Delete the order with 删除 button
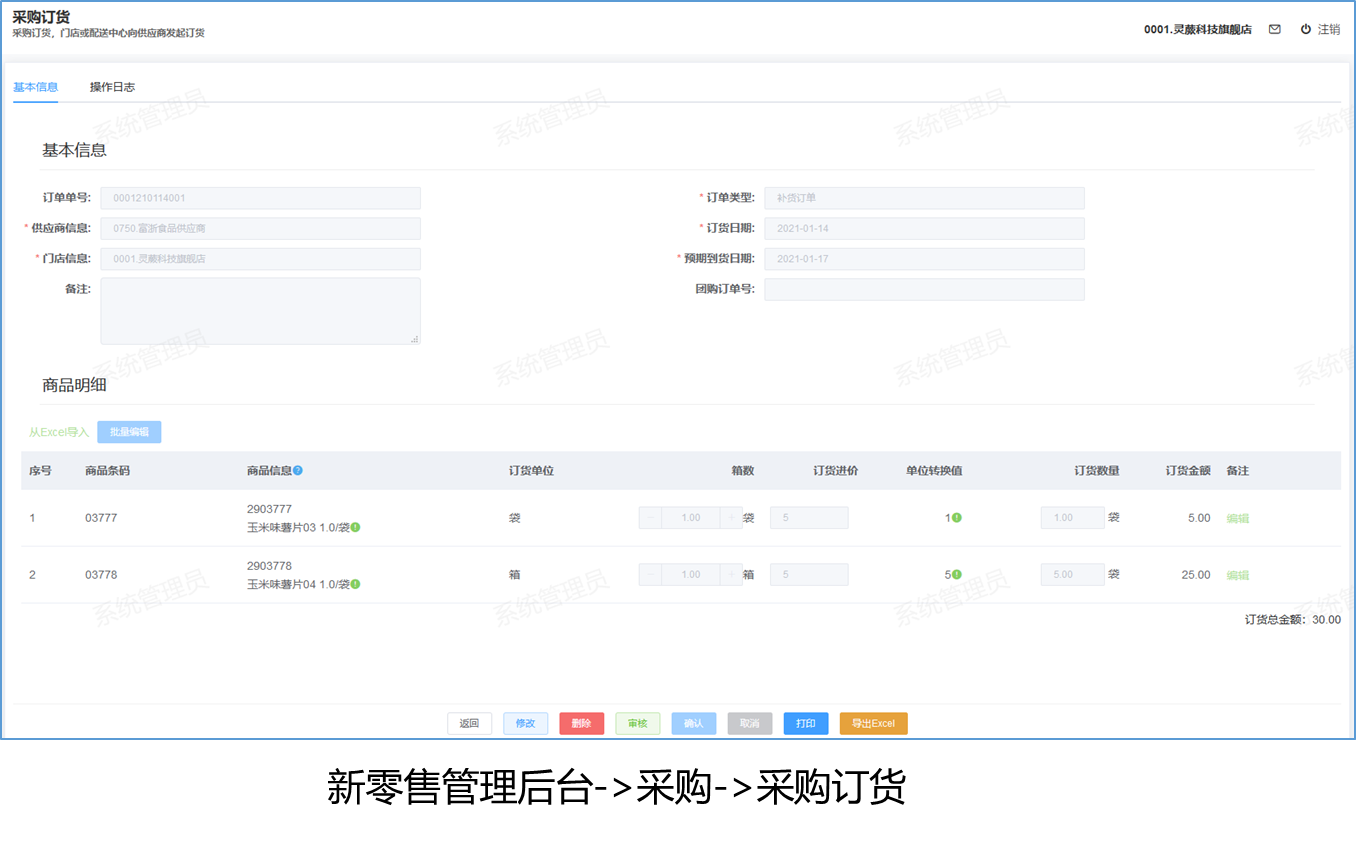 [x=581, y=724]
